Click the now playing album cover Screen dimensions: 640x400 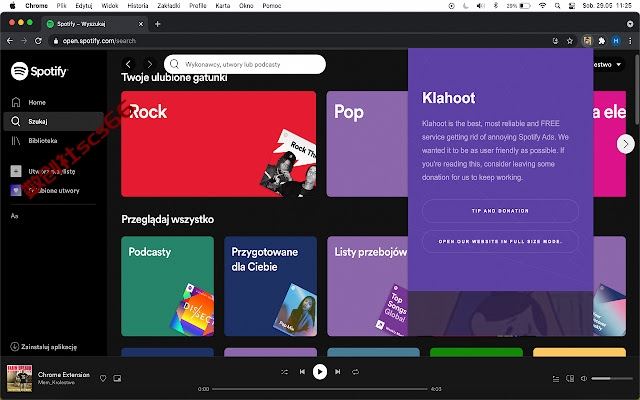point(19,378)
